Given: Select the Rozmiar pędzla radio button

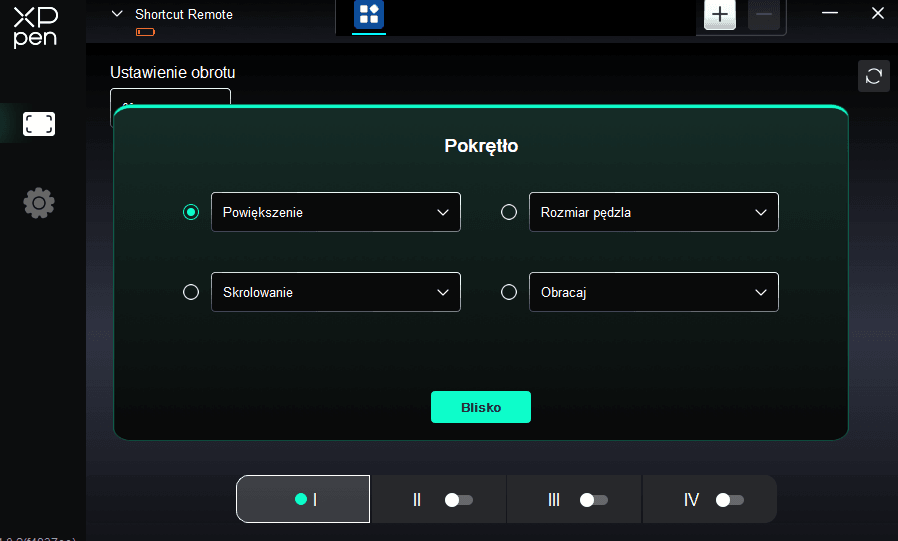Looking at the screenshot, I should (509, 212).
